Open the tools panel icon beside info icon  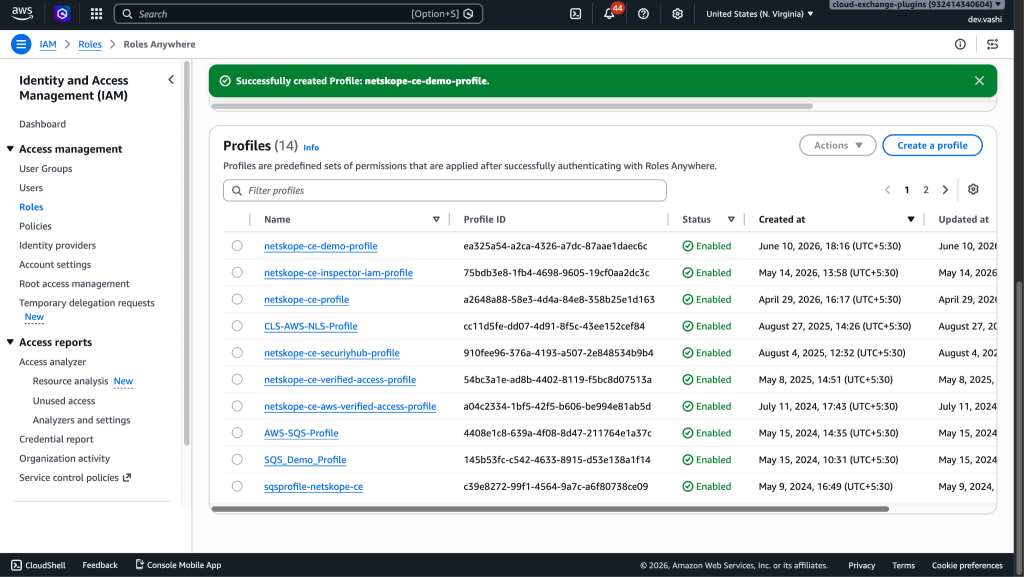992,44
